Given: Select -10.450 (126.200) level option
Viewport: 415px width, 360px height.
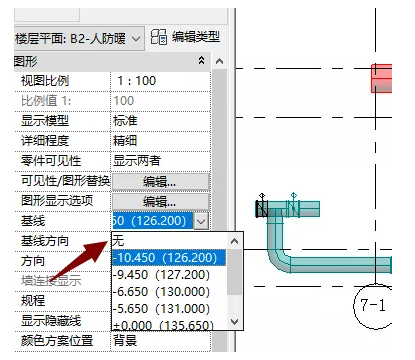Looking at the screenshot, I should (169, 257).
